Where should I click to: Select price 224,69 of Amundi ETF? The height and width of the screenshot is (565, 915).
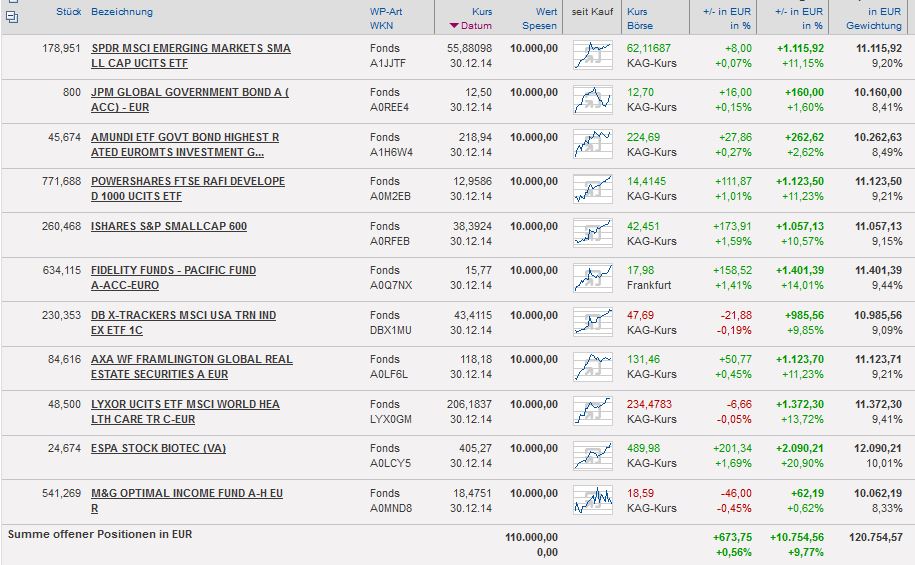click(x=643, y=137)
